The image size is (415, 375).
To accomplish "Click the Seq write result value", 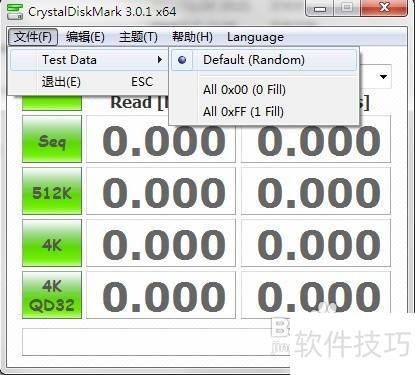I will tap(316, 139).
